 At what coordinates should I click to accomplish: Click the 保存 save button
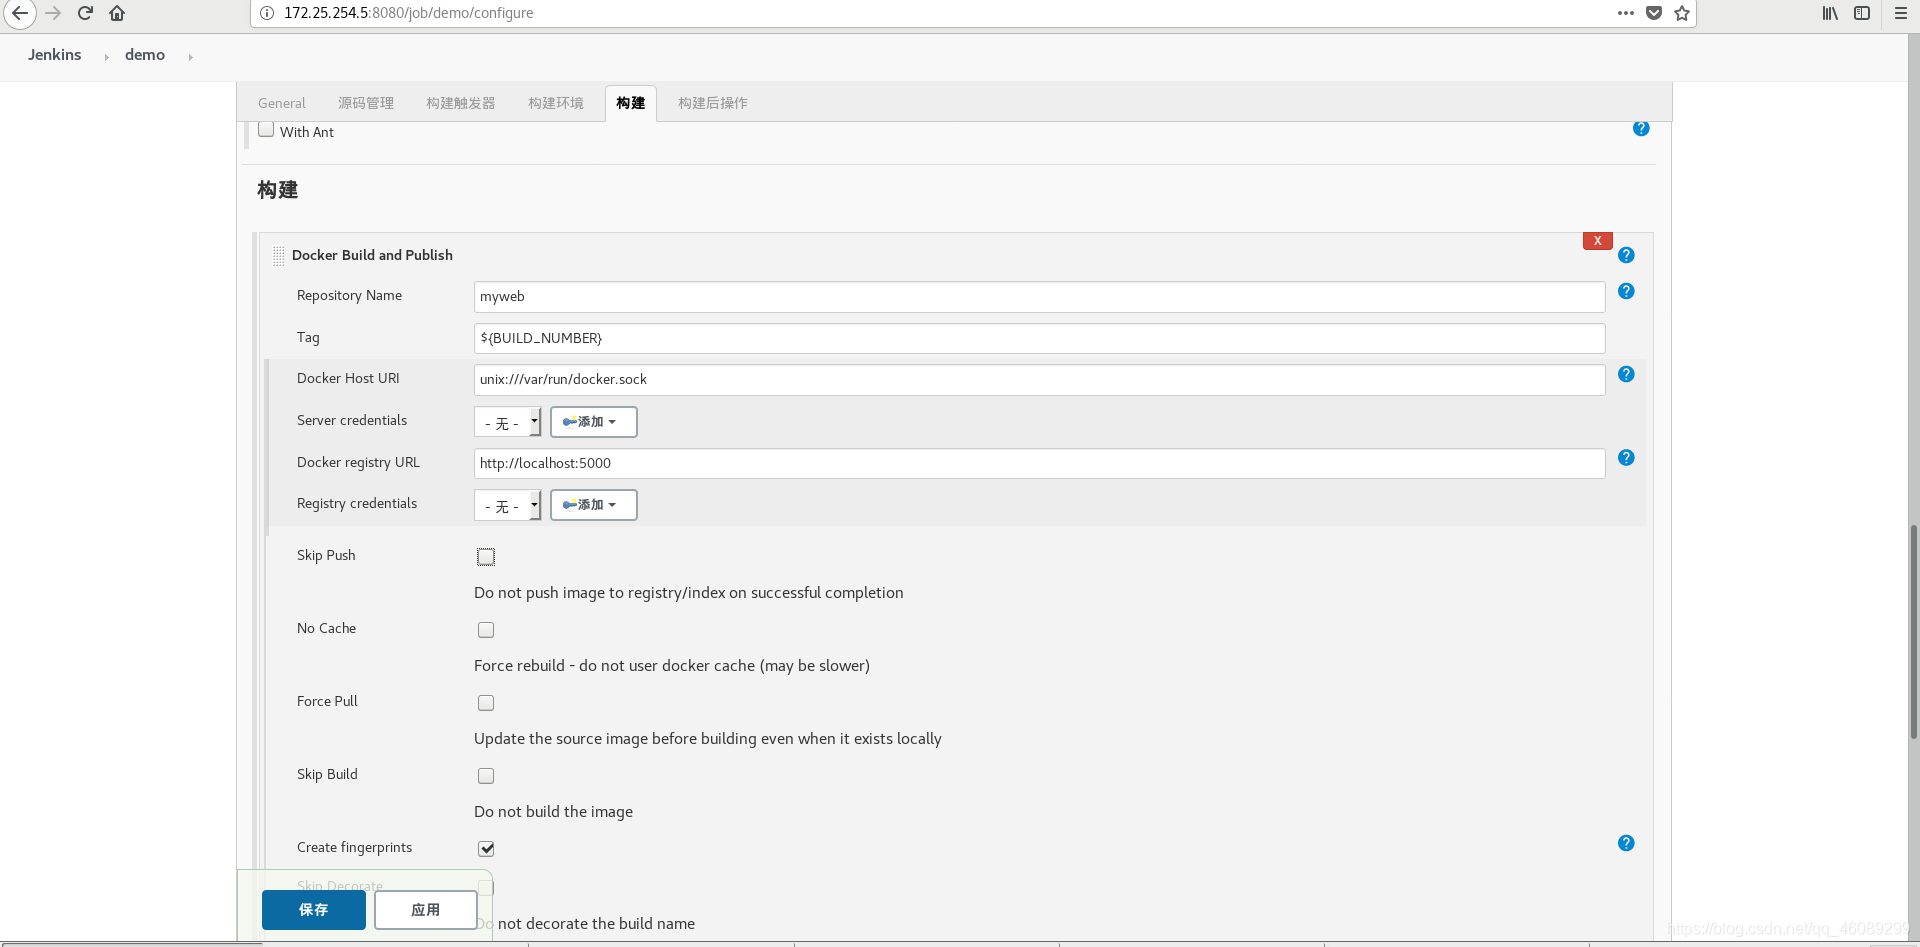click(314, 910)
